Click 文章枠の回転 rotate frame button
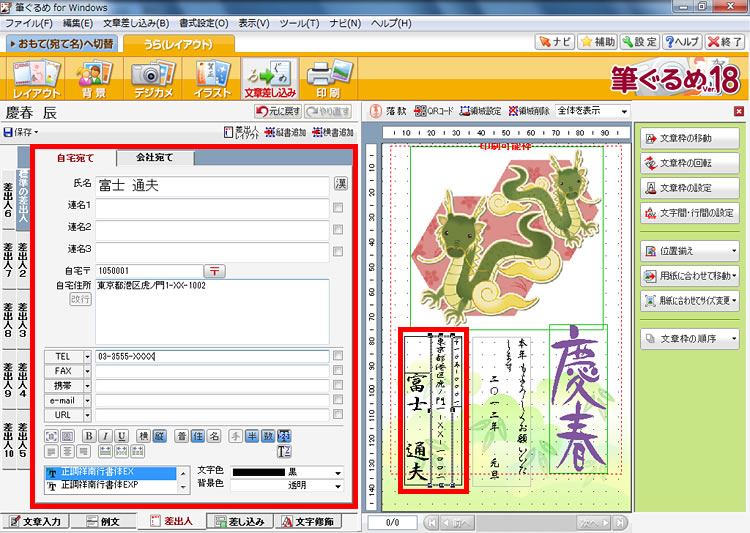750x533 pixels. (x=690, y=163)
